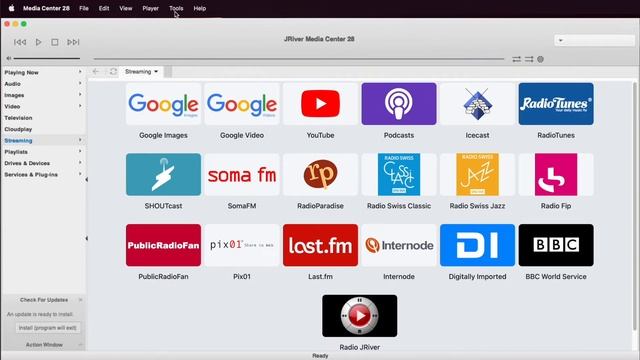This screenshot has width=640, height=360.
Task: Launch the Radio JRiver tile
Action: (x=360, y=316)
